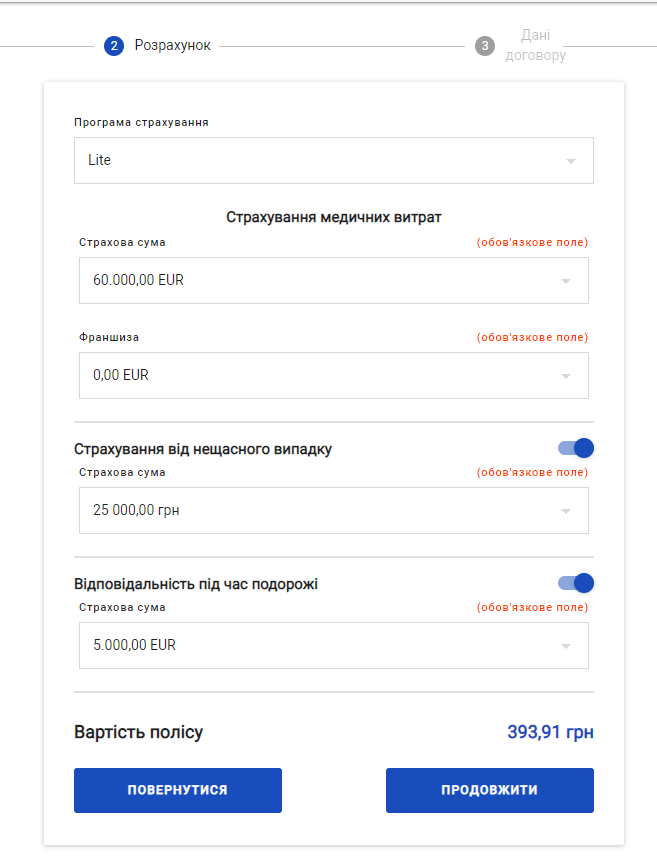Click the arrow icon in the Франшиза field
This screenshot has height=867, width=657.
tap(565, 376)
